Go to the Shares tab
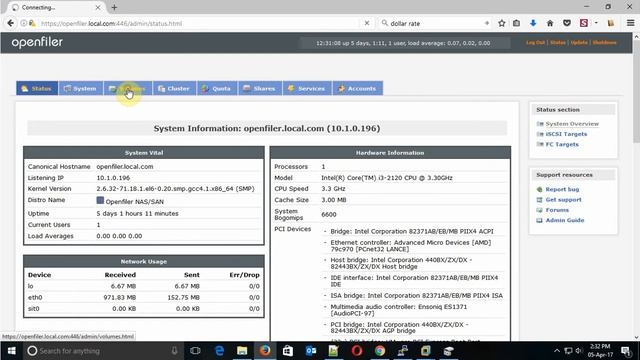The height and width of the screenshot is (360, 640). 260,88
